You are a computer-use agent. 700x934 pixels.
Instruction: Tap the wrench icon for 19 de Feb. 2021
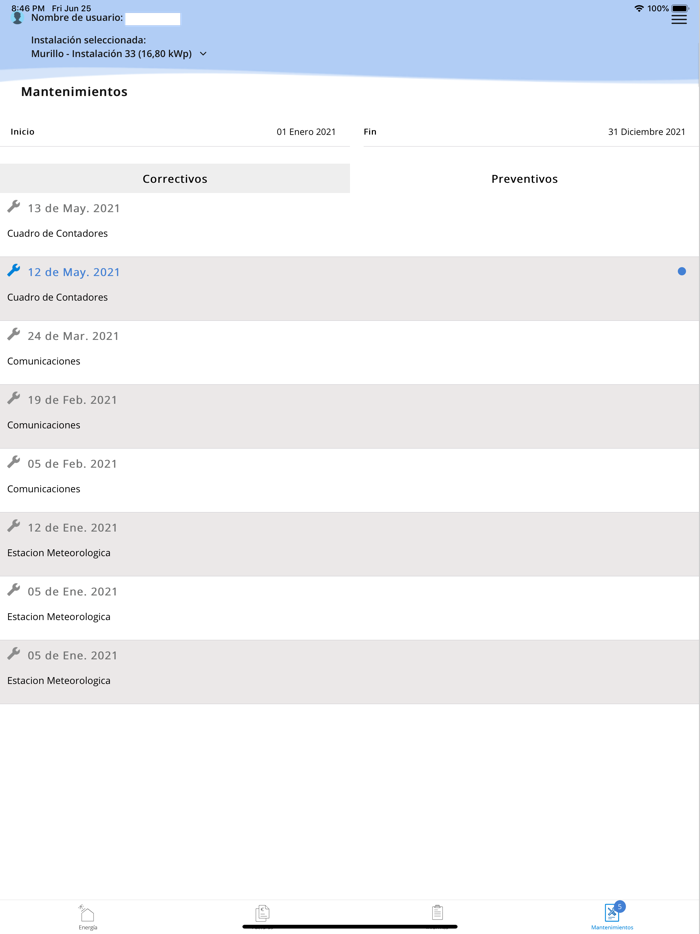[14, 398]
